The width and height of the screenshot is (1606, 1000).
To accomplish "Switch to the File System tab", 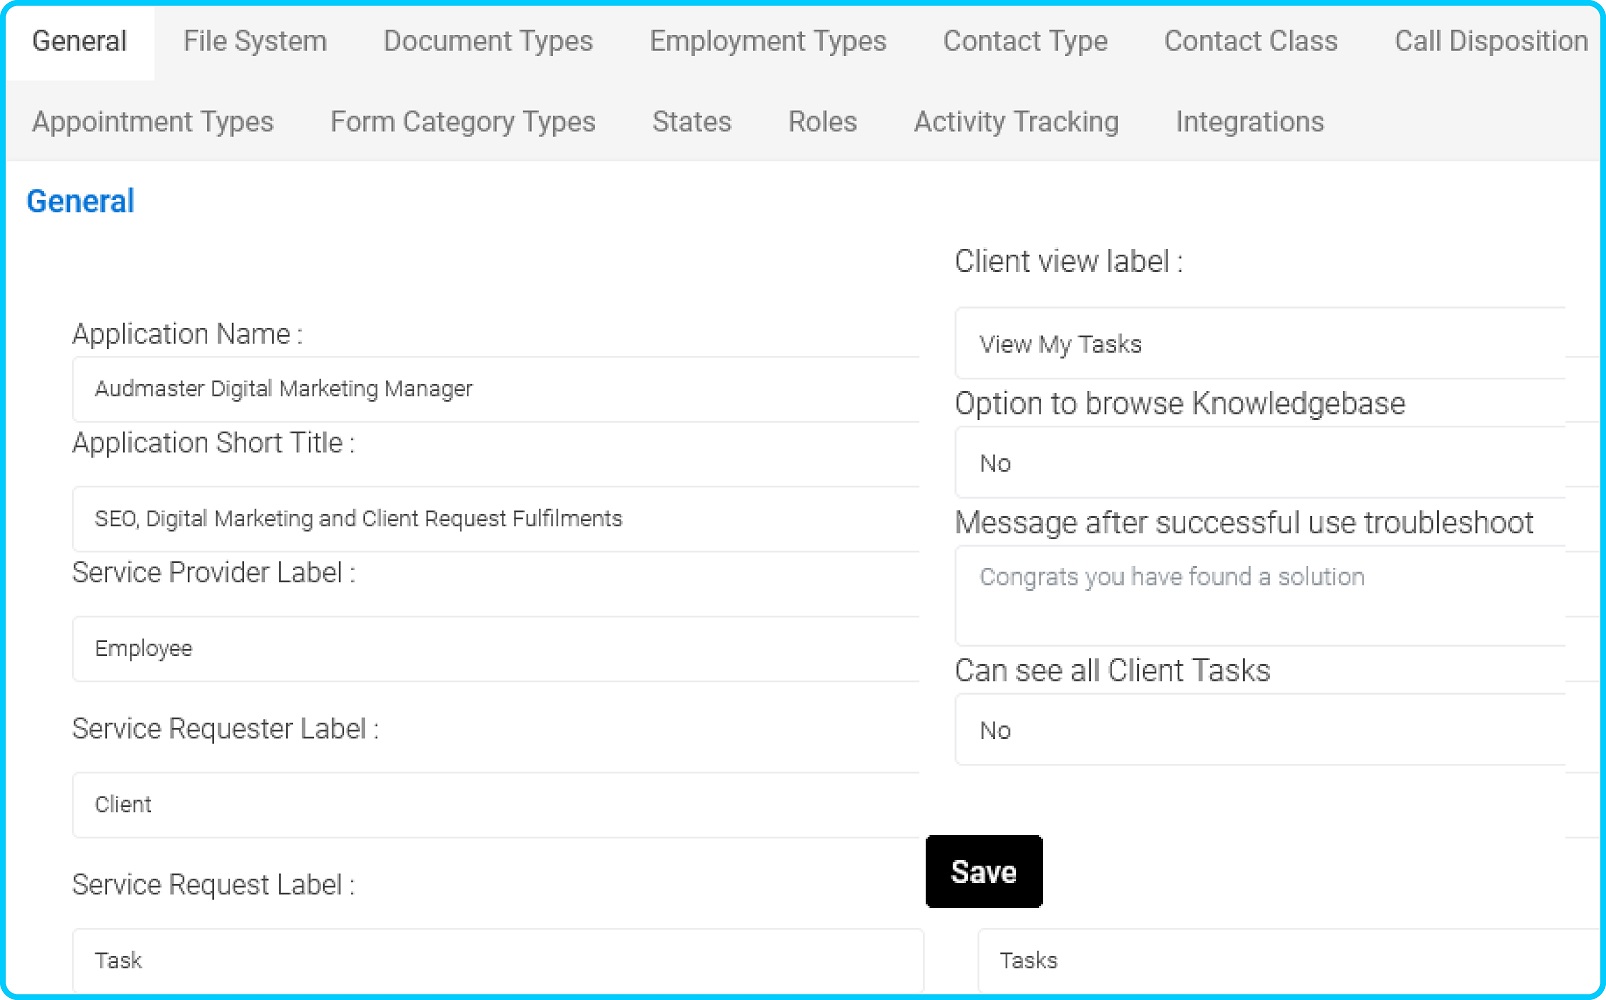I will point(254,41).
